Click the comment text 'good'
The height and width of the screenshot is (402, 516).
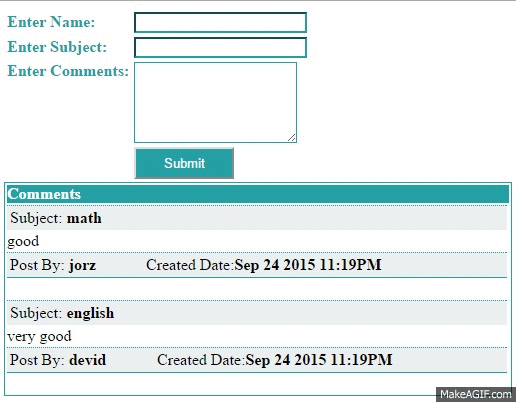pos(23,241)
